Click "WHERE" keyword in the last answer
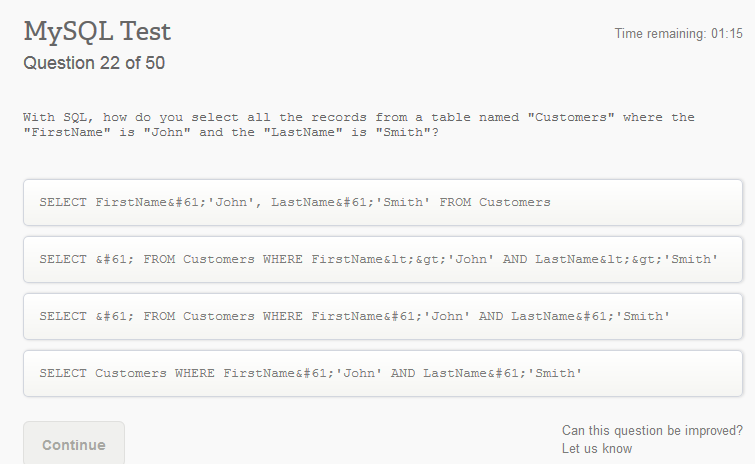The width and height of the screenshot is (755, 464). (x=195, y=374)
